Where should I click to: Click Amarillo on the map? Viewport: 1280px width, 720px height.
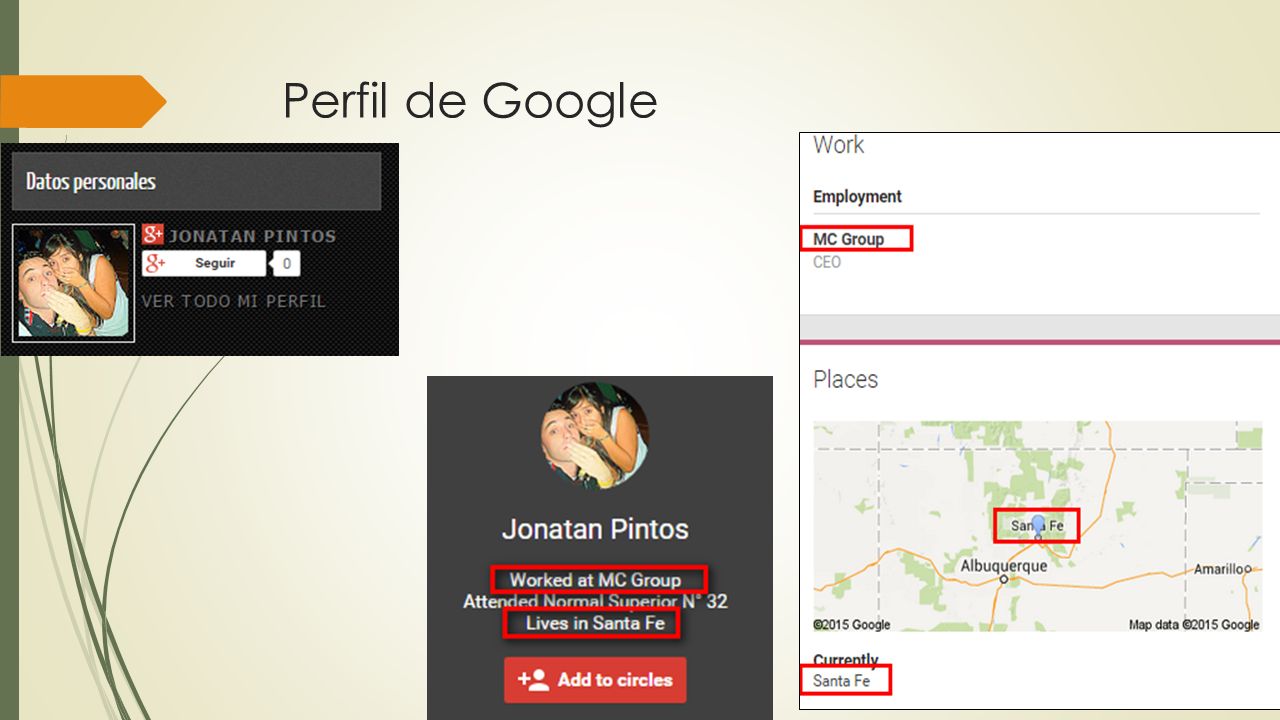(1222, 568)
